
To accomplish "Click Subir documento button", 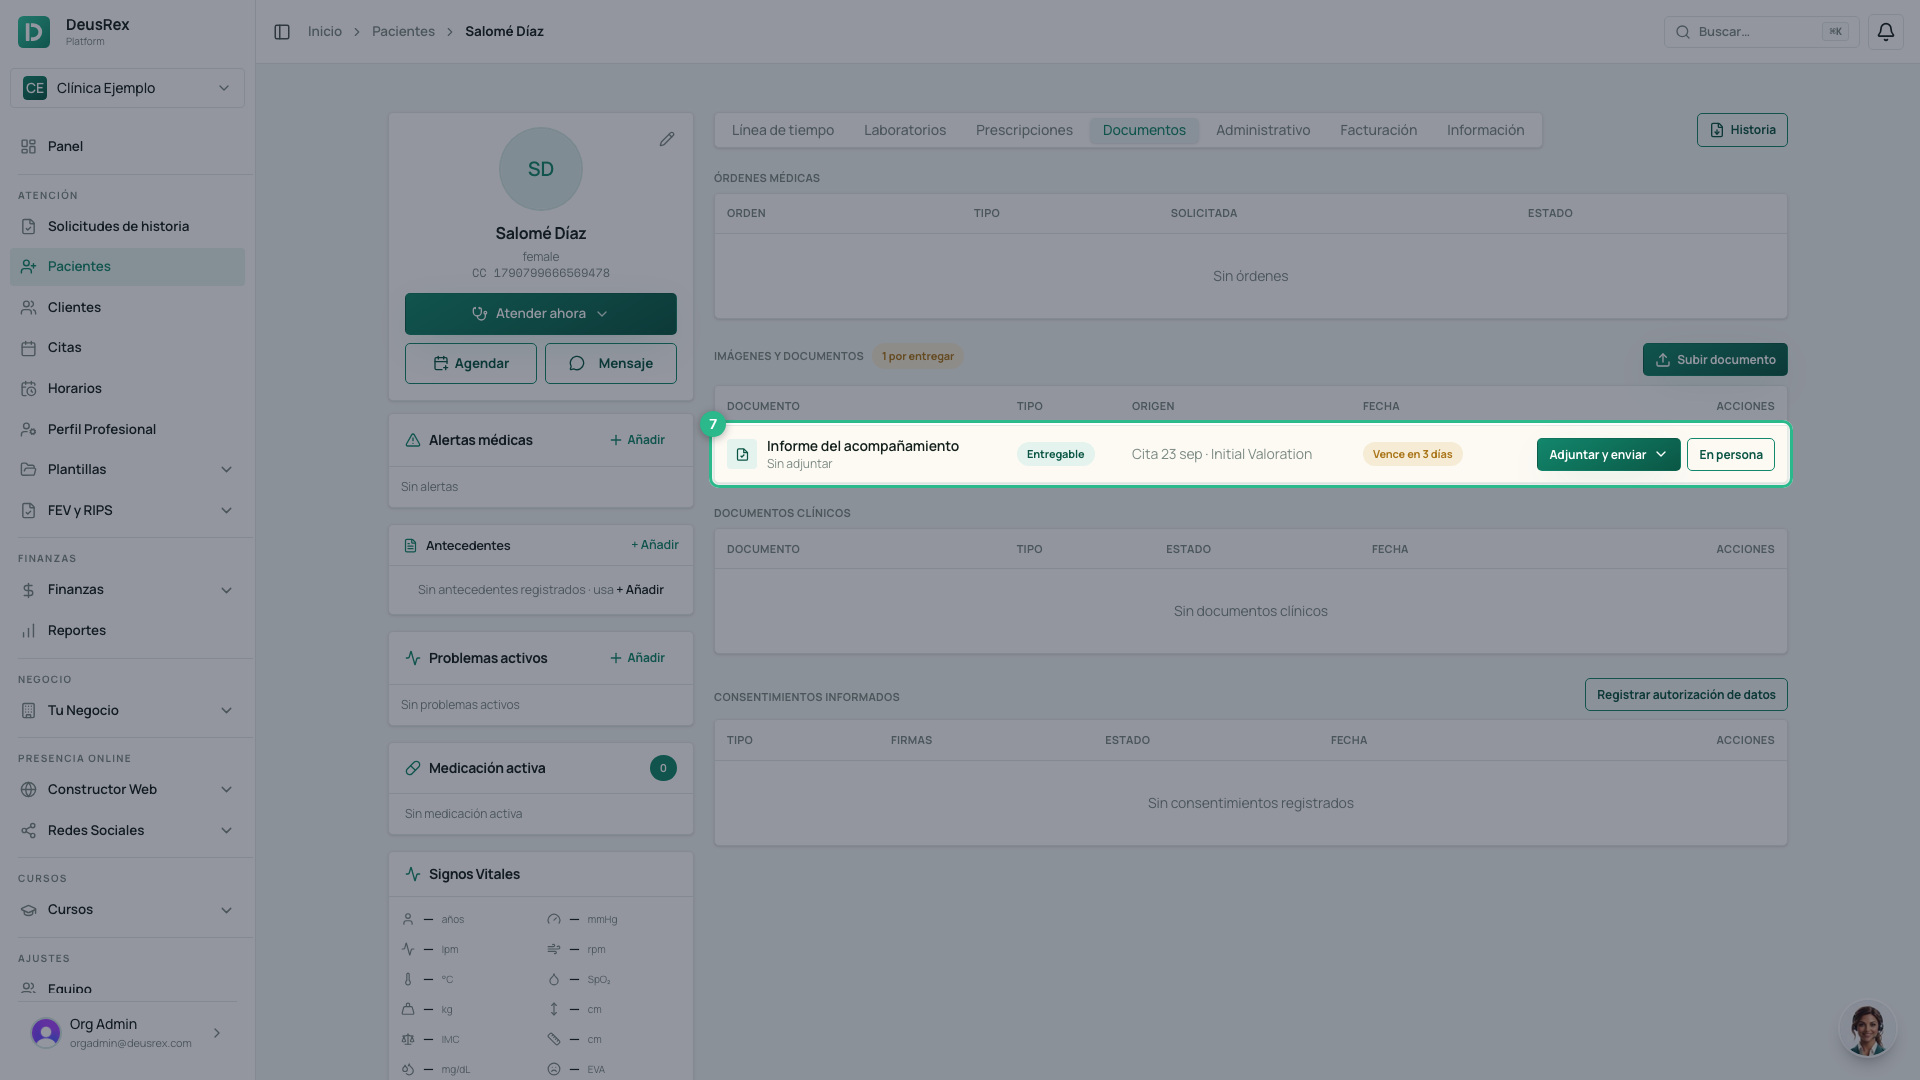I will tap(1715, 360).
